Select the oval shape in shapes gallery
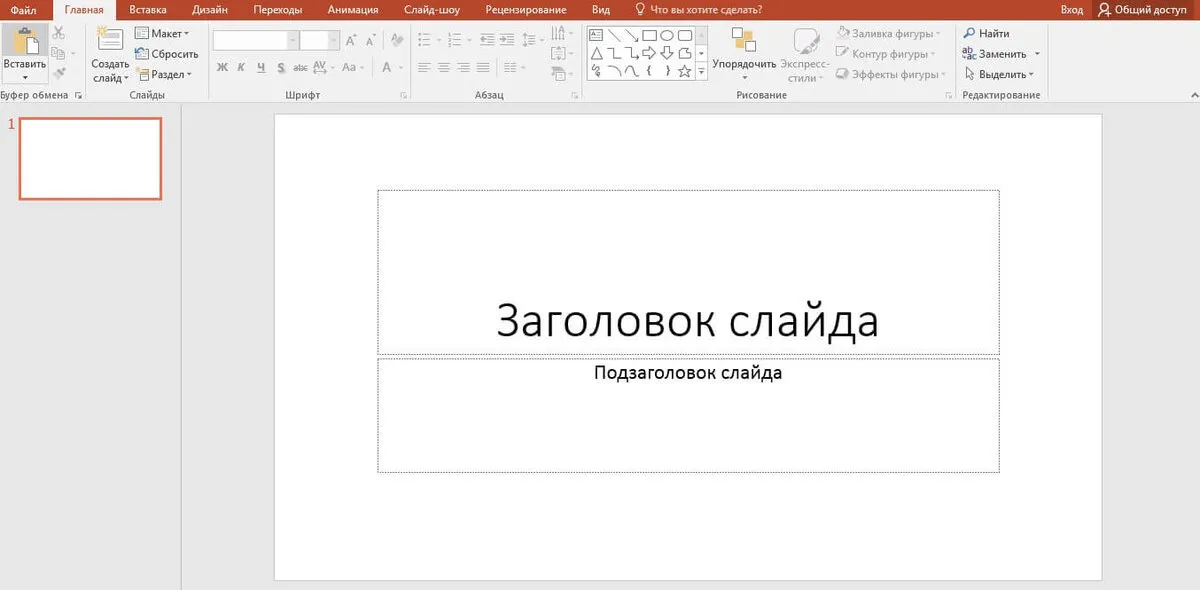 point(667,35)
